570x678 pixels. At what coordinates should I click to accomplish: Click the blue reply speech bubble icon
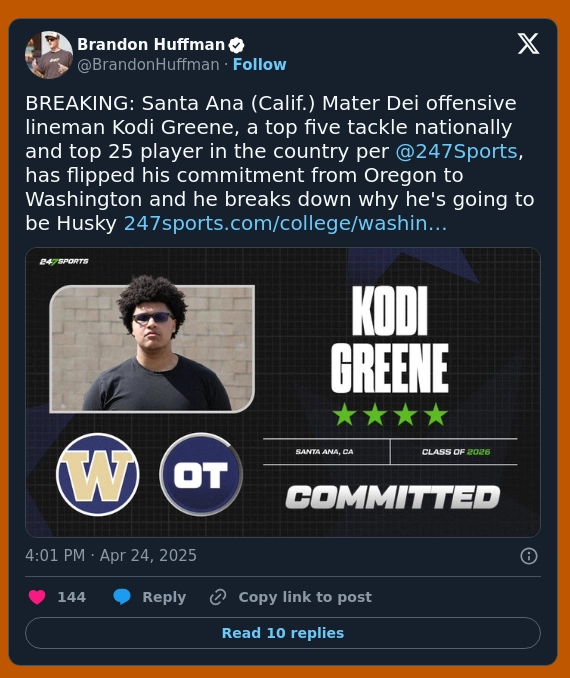click(122, 597)
